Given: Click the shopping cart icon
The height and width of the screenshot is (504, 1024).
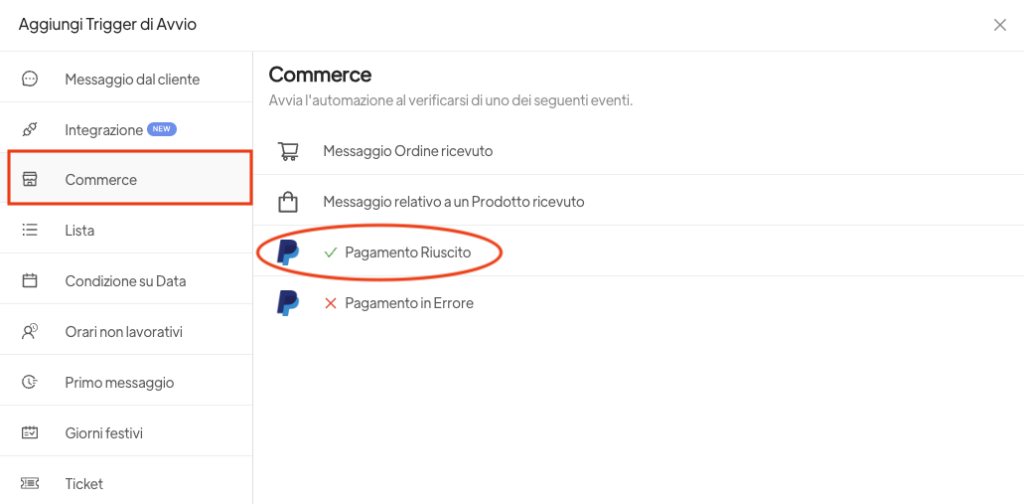Looking at the screenshot, I should [x=288, y=151].
